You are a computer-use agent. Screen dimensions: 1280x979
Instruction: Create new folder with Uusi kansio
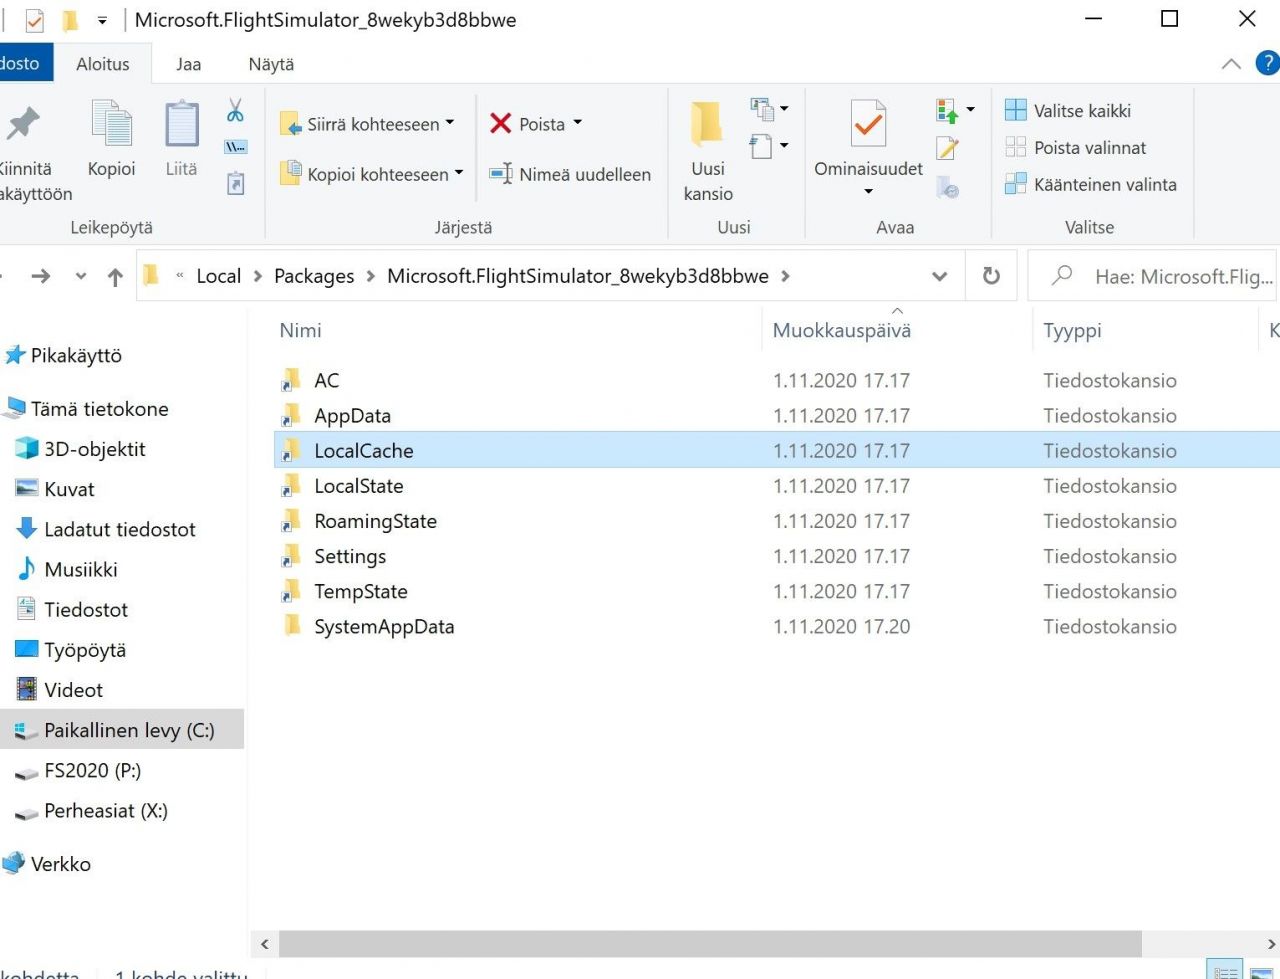click(708, 150)
